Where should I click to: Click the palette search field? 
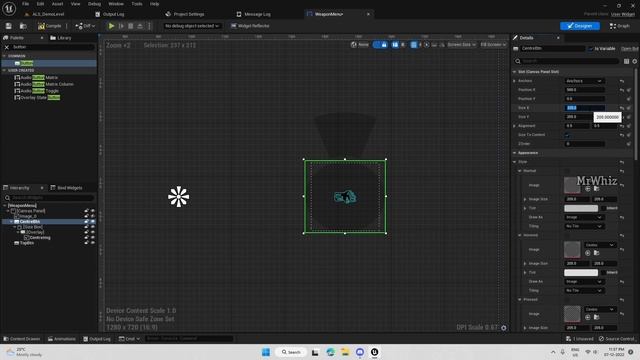coord(53,47)
